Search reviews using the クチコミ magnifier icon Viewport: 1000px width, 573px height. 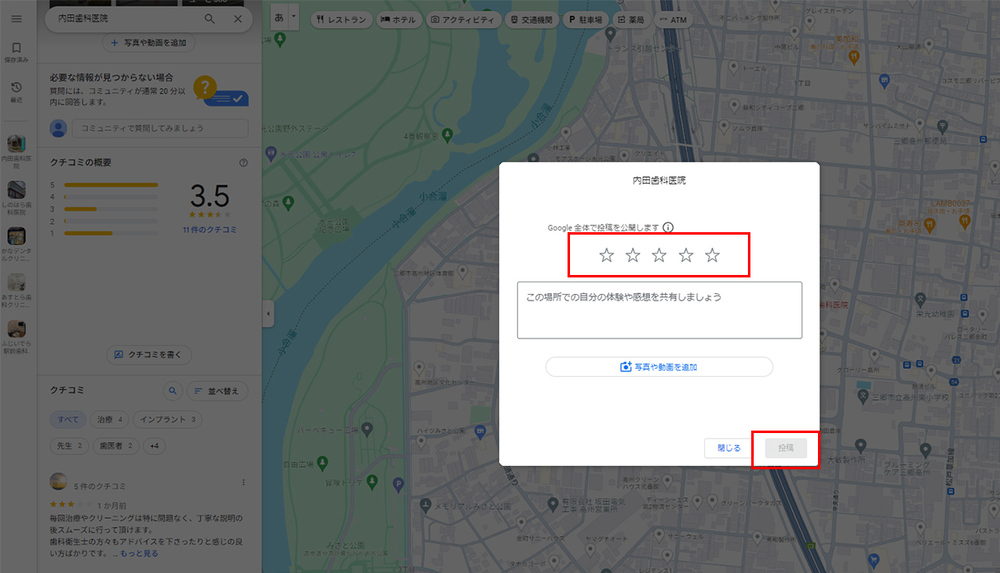(172, 391)
